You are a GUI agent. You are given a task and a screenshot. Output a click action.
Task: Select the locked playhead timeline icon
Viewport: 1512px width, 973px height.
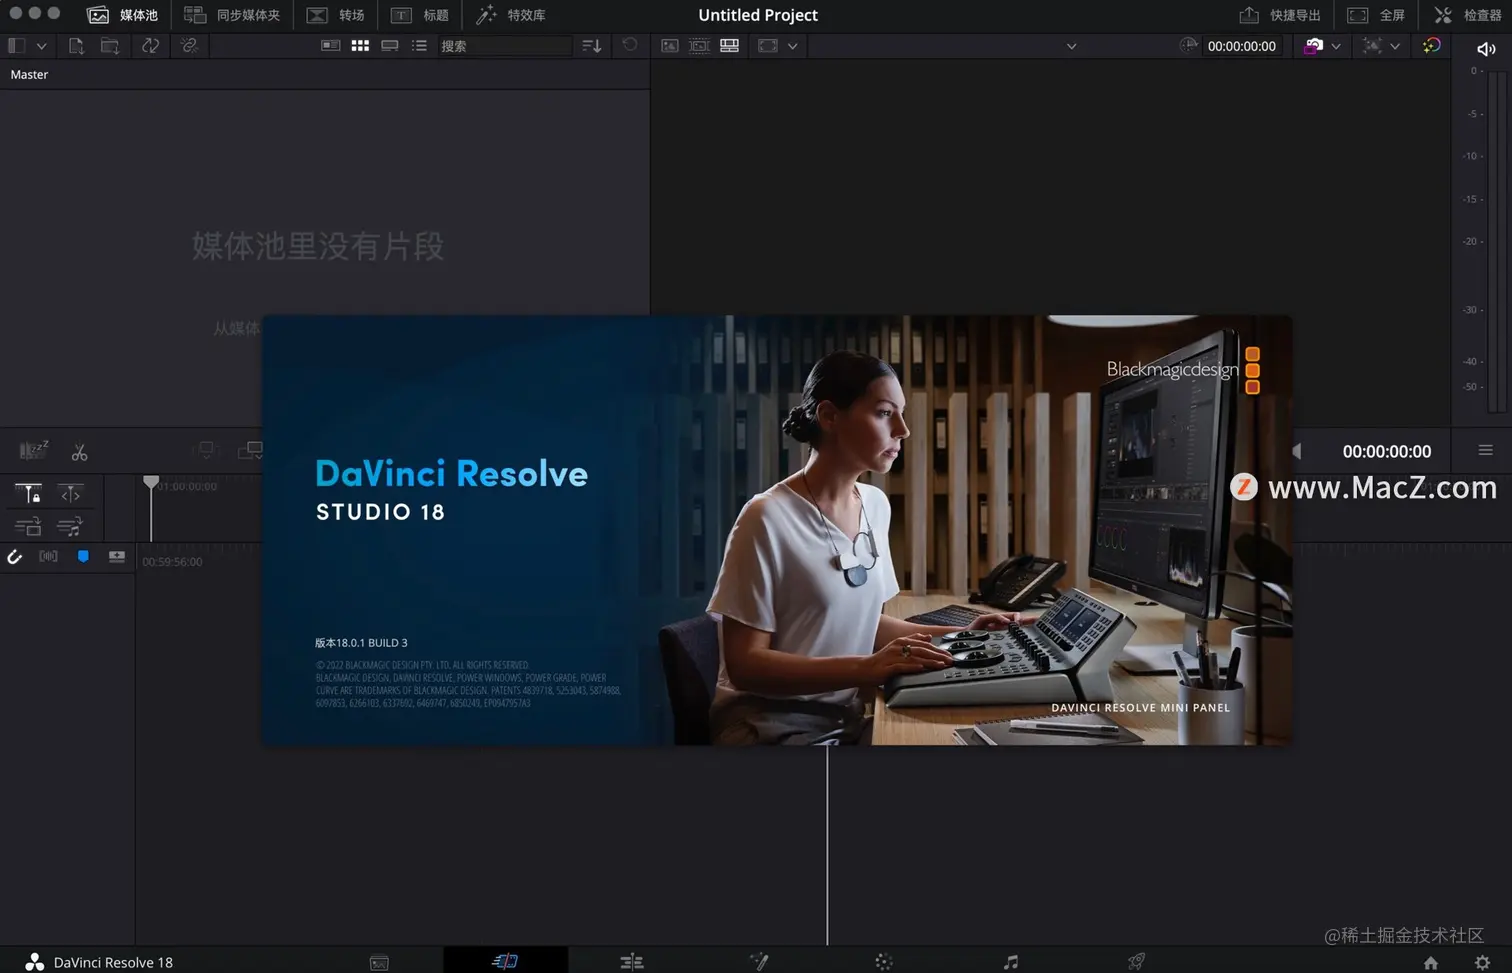tap(28, 494)
